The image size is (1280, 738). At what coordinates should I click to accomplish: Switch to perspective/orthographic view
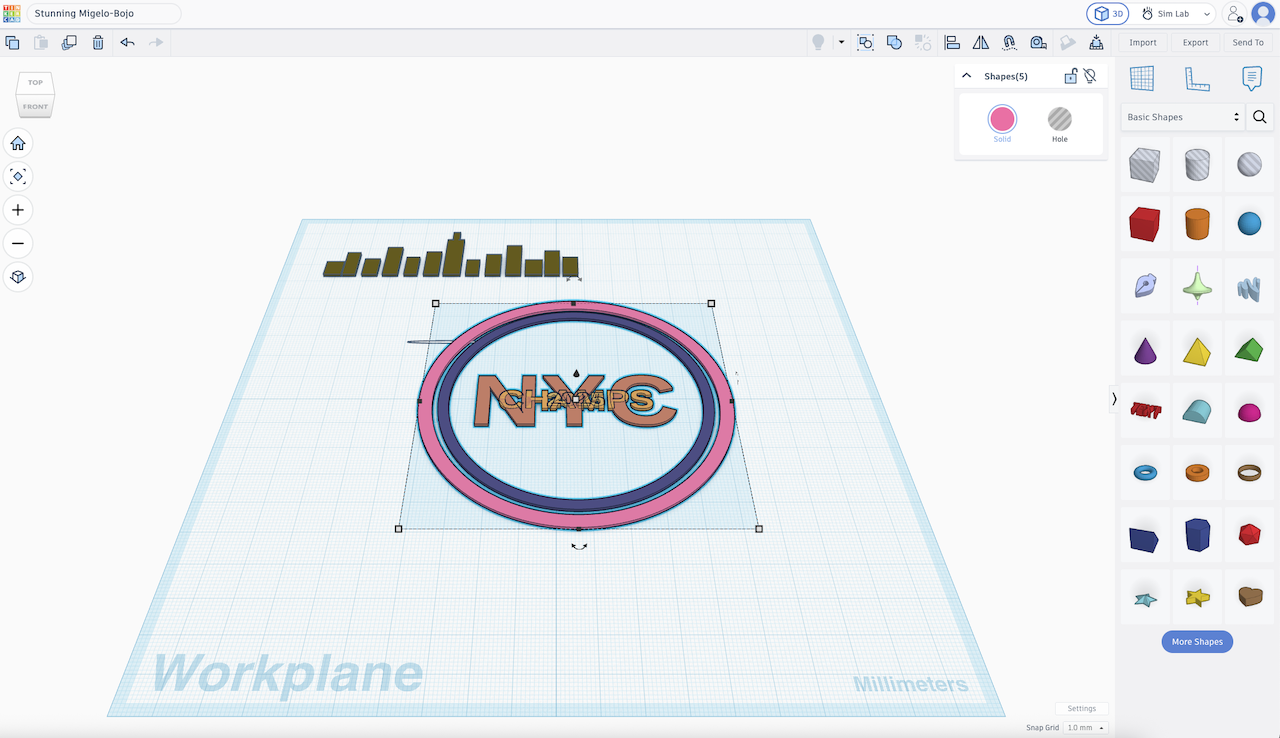point(18,277)
